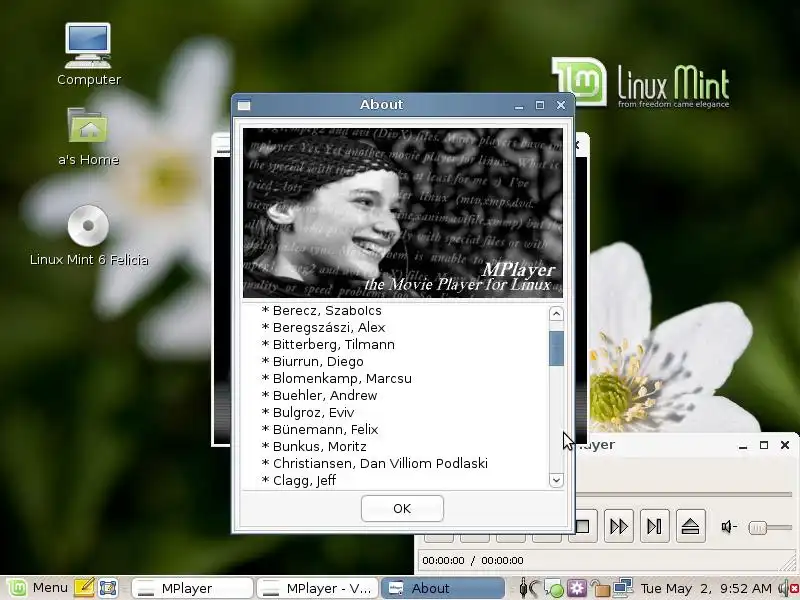Close the MPlayer control window
The width and height of the screenshot is (800, 600).
point(785,445)
